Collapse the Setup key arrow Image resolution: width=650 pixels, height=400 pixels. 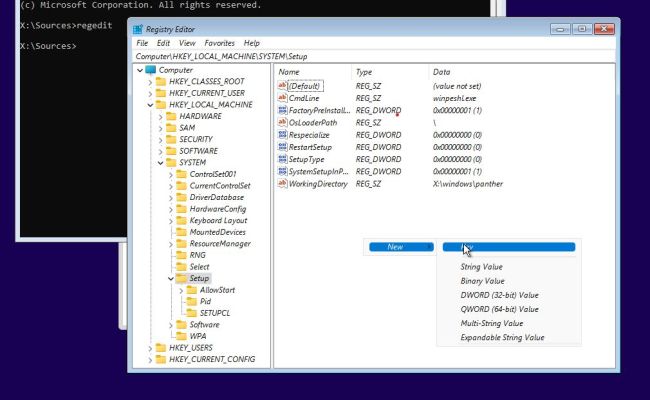tap(171, 279)
